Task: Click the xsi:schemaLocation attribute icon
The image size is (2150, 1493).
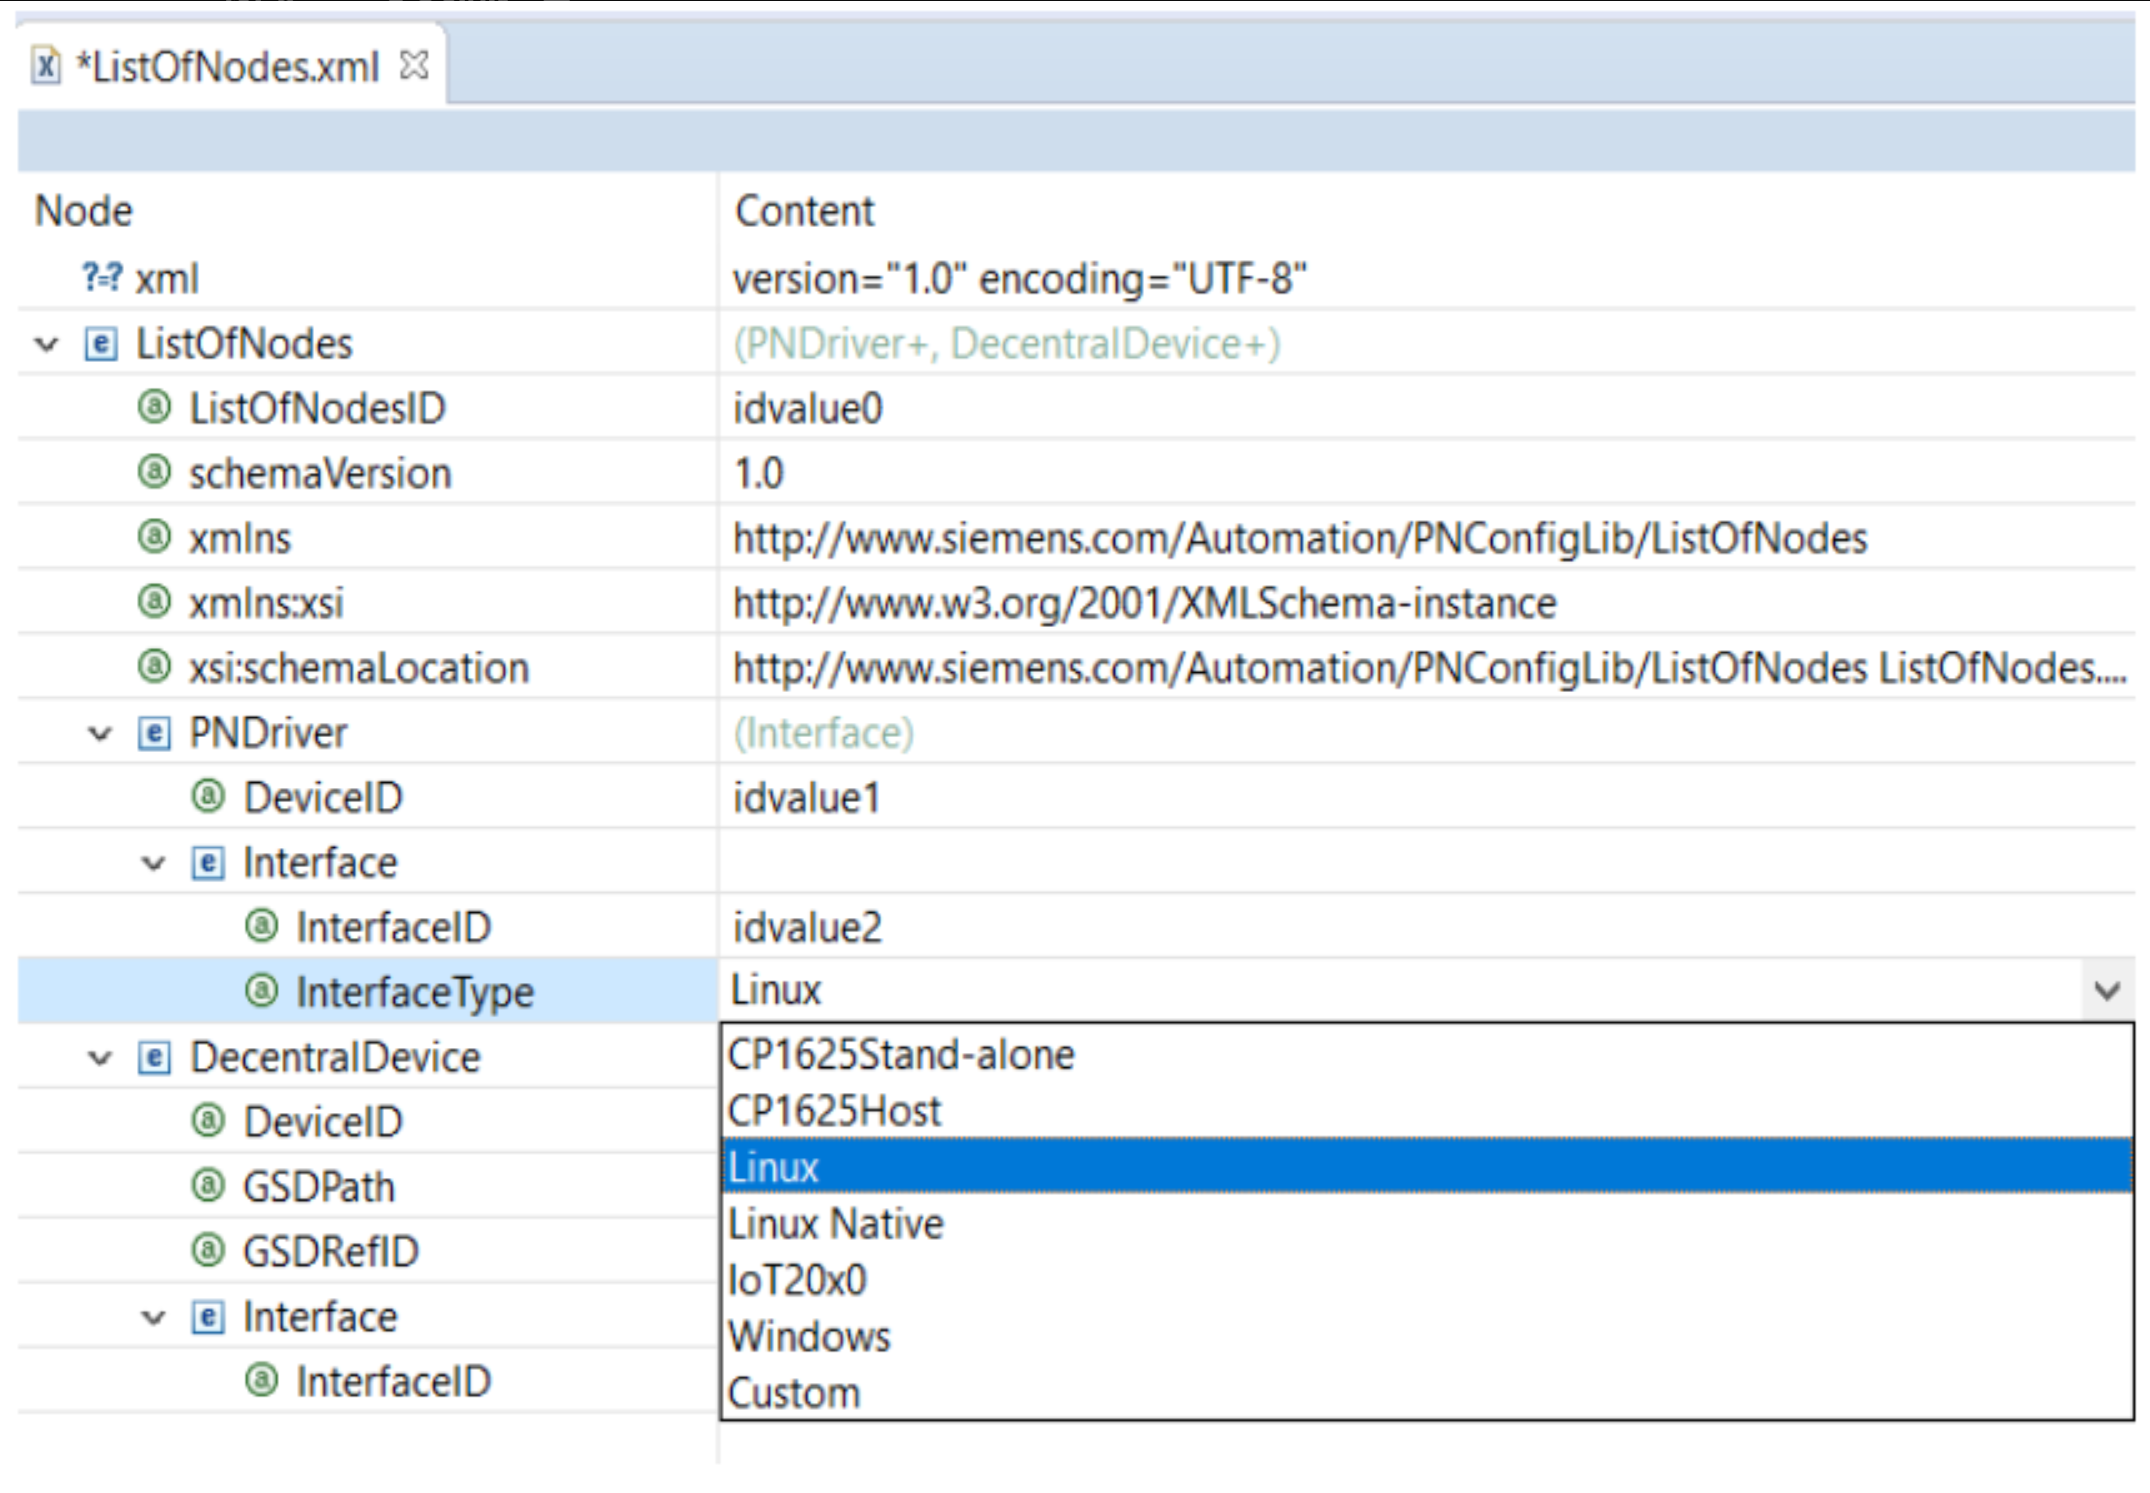Action: 154,667
